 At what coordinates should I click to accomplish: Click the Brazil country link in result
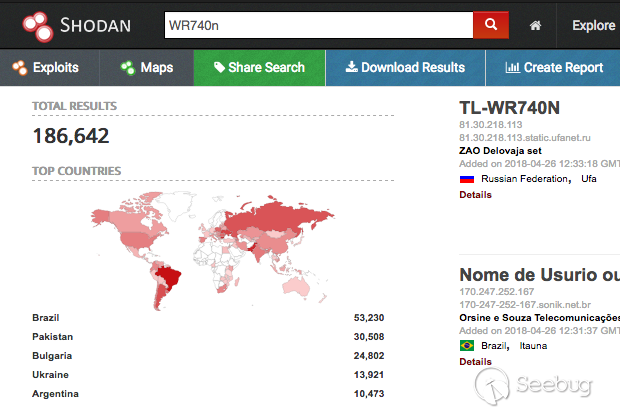(x=494, y=346)
